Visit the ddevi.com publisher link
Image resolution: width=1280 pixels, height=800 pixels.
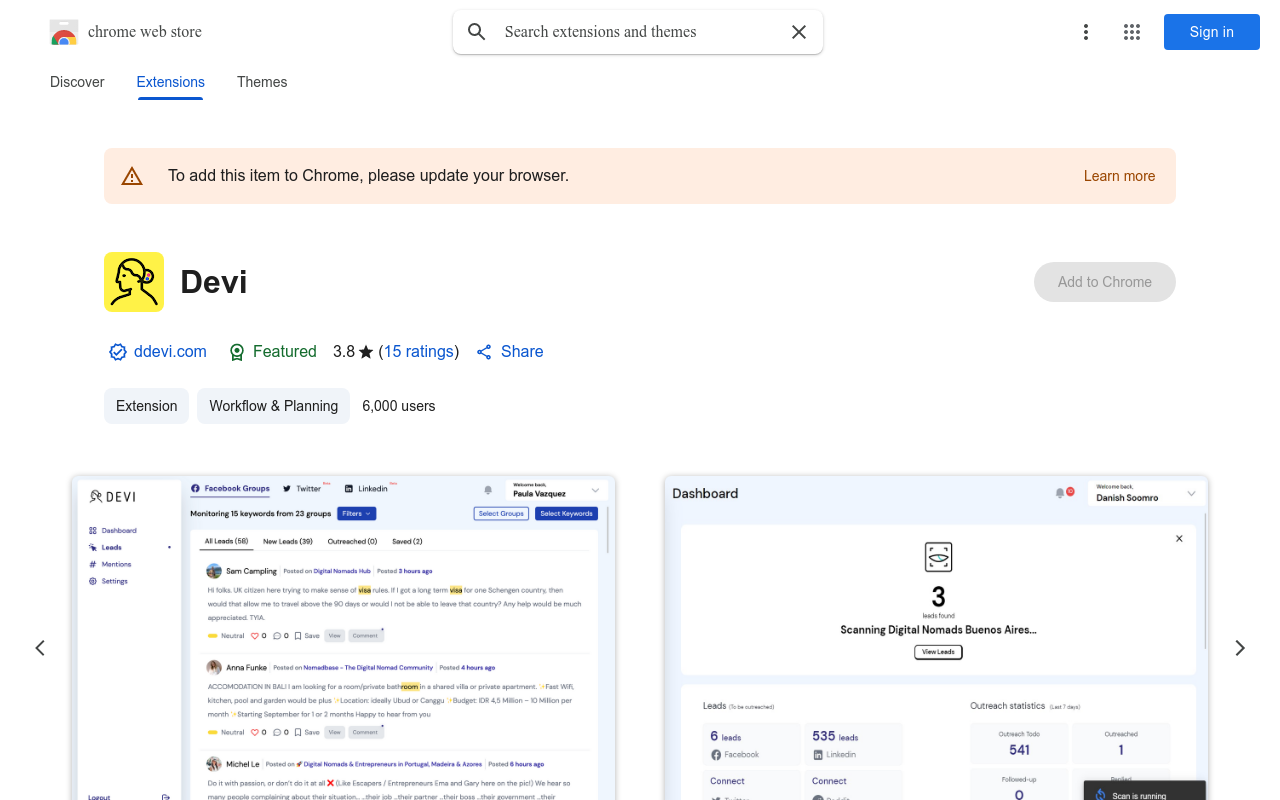[170, 352]
